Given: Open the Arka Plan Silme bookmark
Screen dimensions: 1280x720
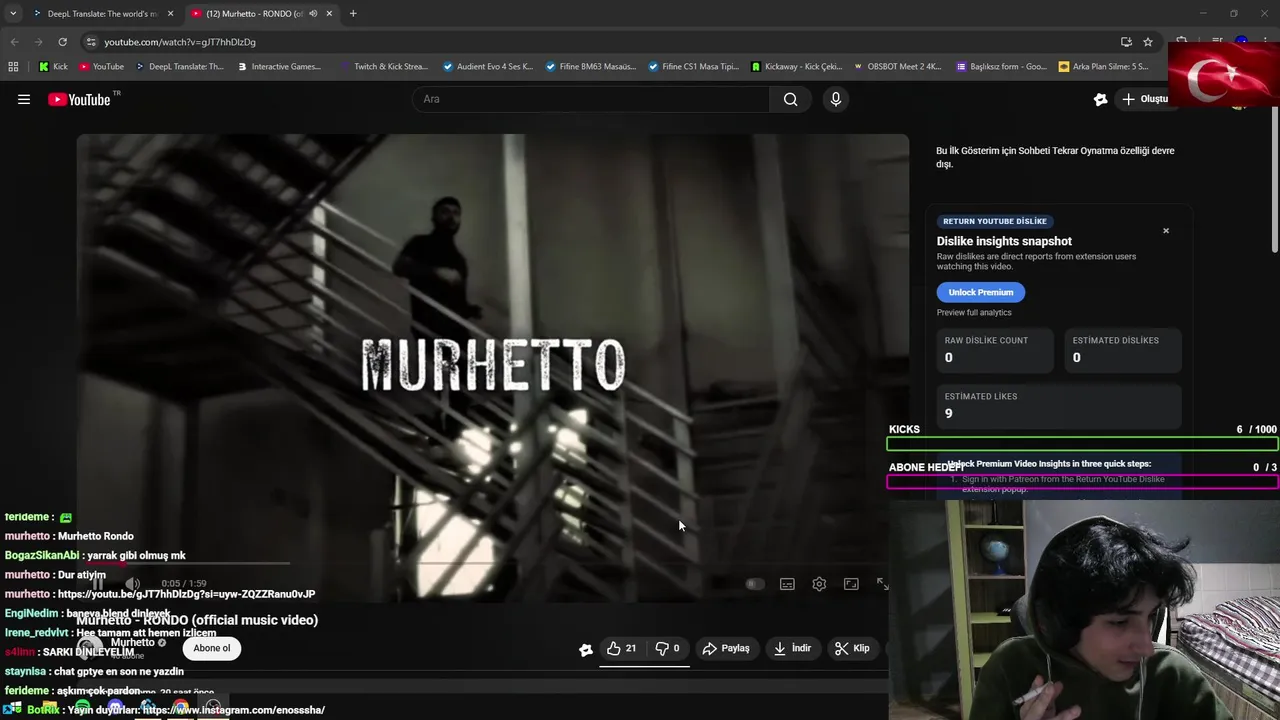Looking at the screenshot, I should [x=1104, y=67].
